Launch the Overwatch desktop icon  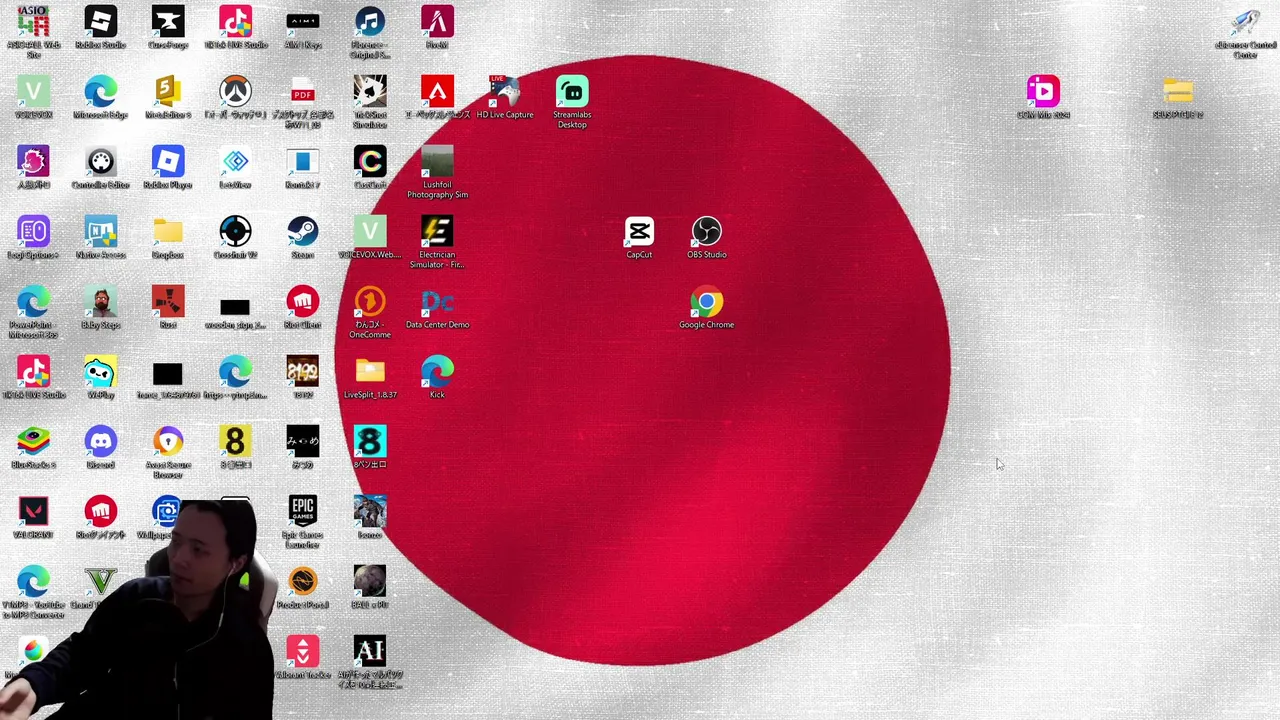coord(235,92)
